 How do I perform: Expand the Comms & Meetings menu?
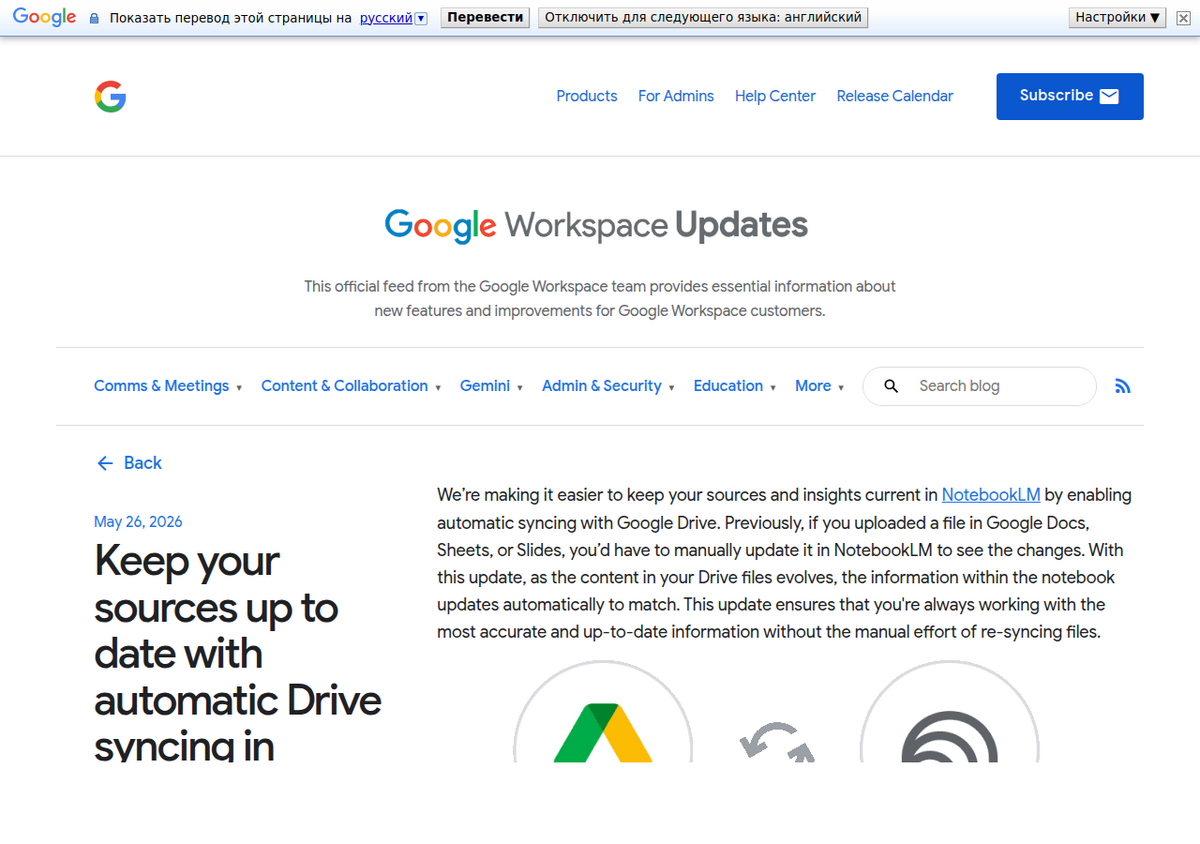click(x=168, y=386)
